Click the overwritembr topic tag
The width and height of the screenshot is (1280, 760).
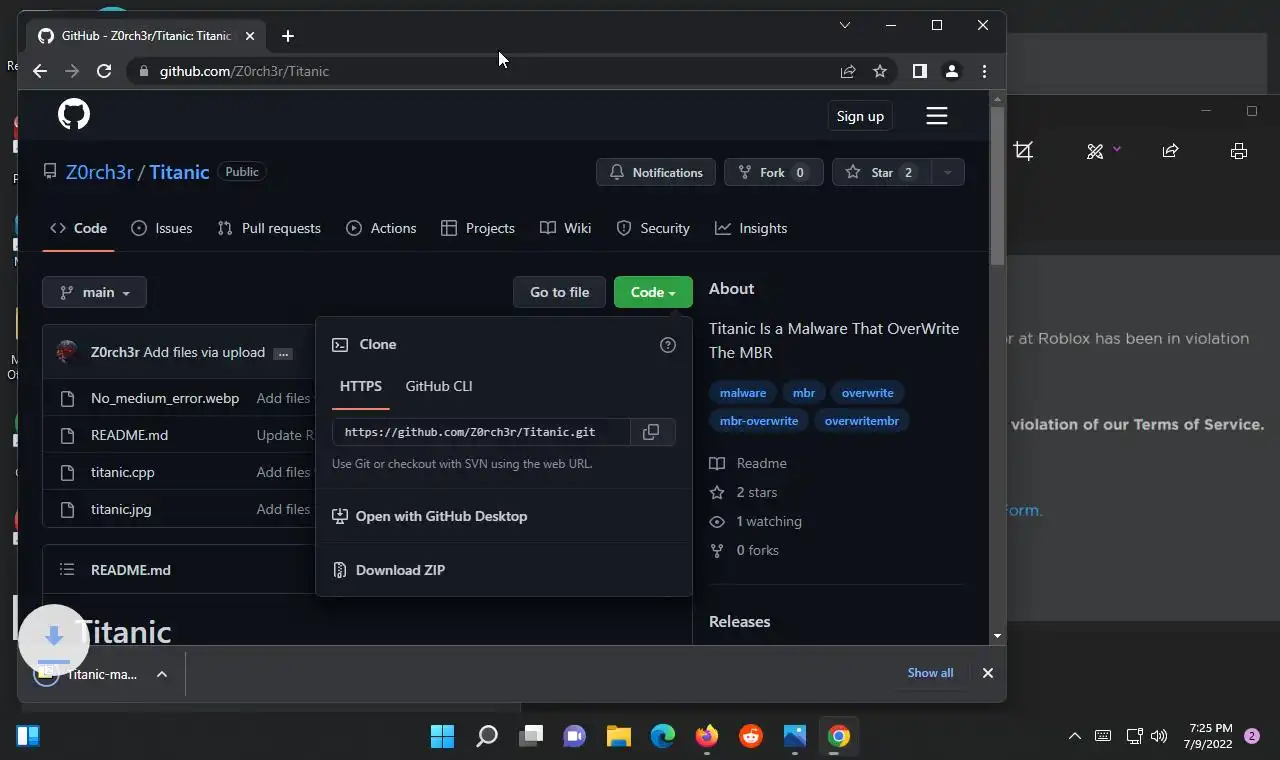tap(862, 421)
